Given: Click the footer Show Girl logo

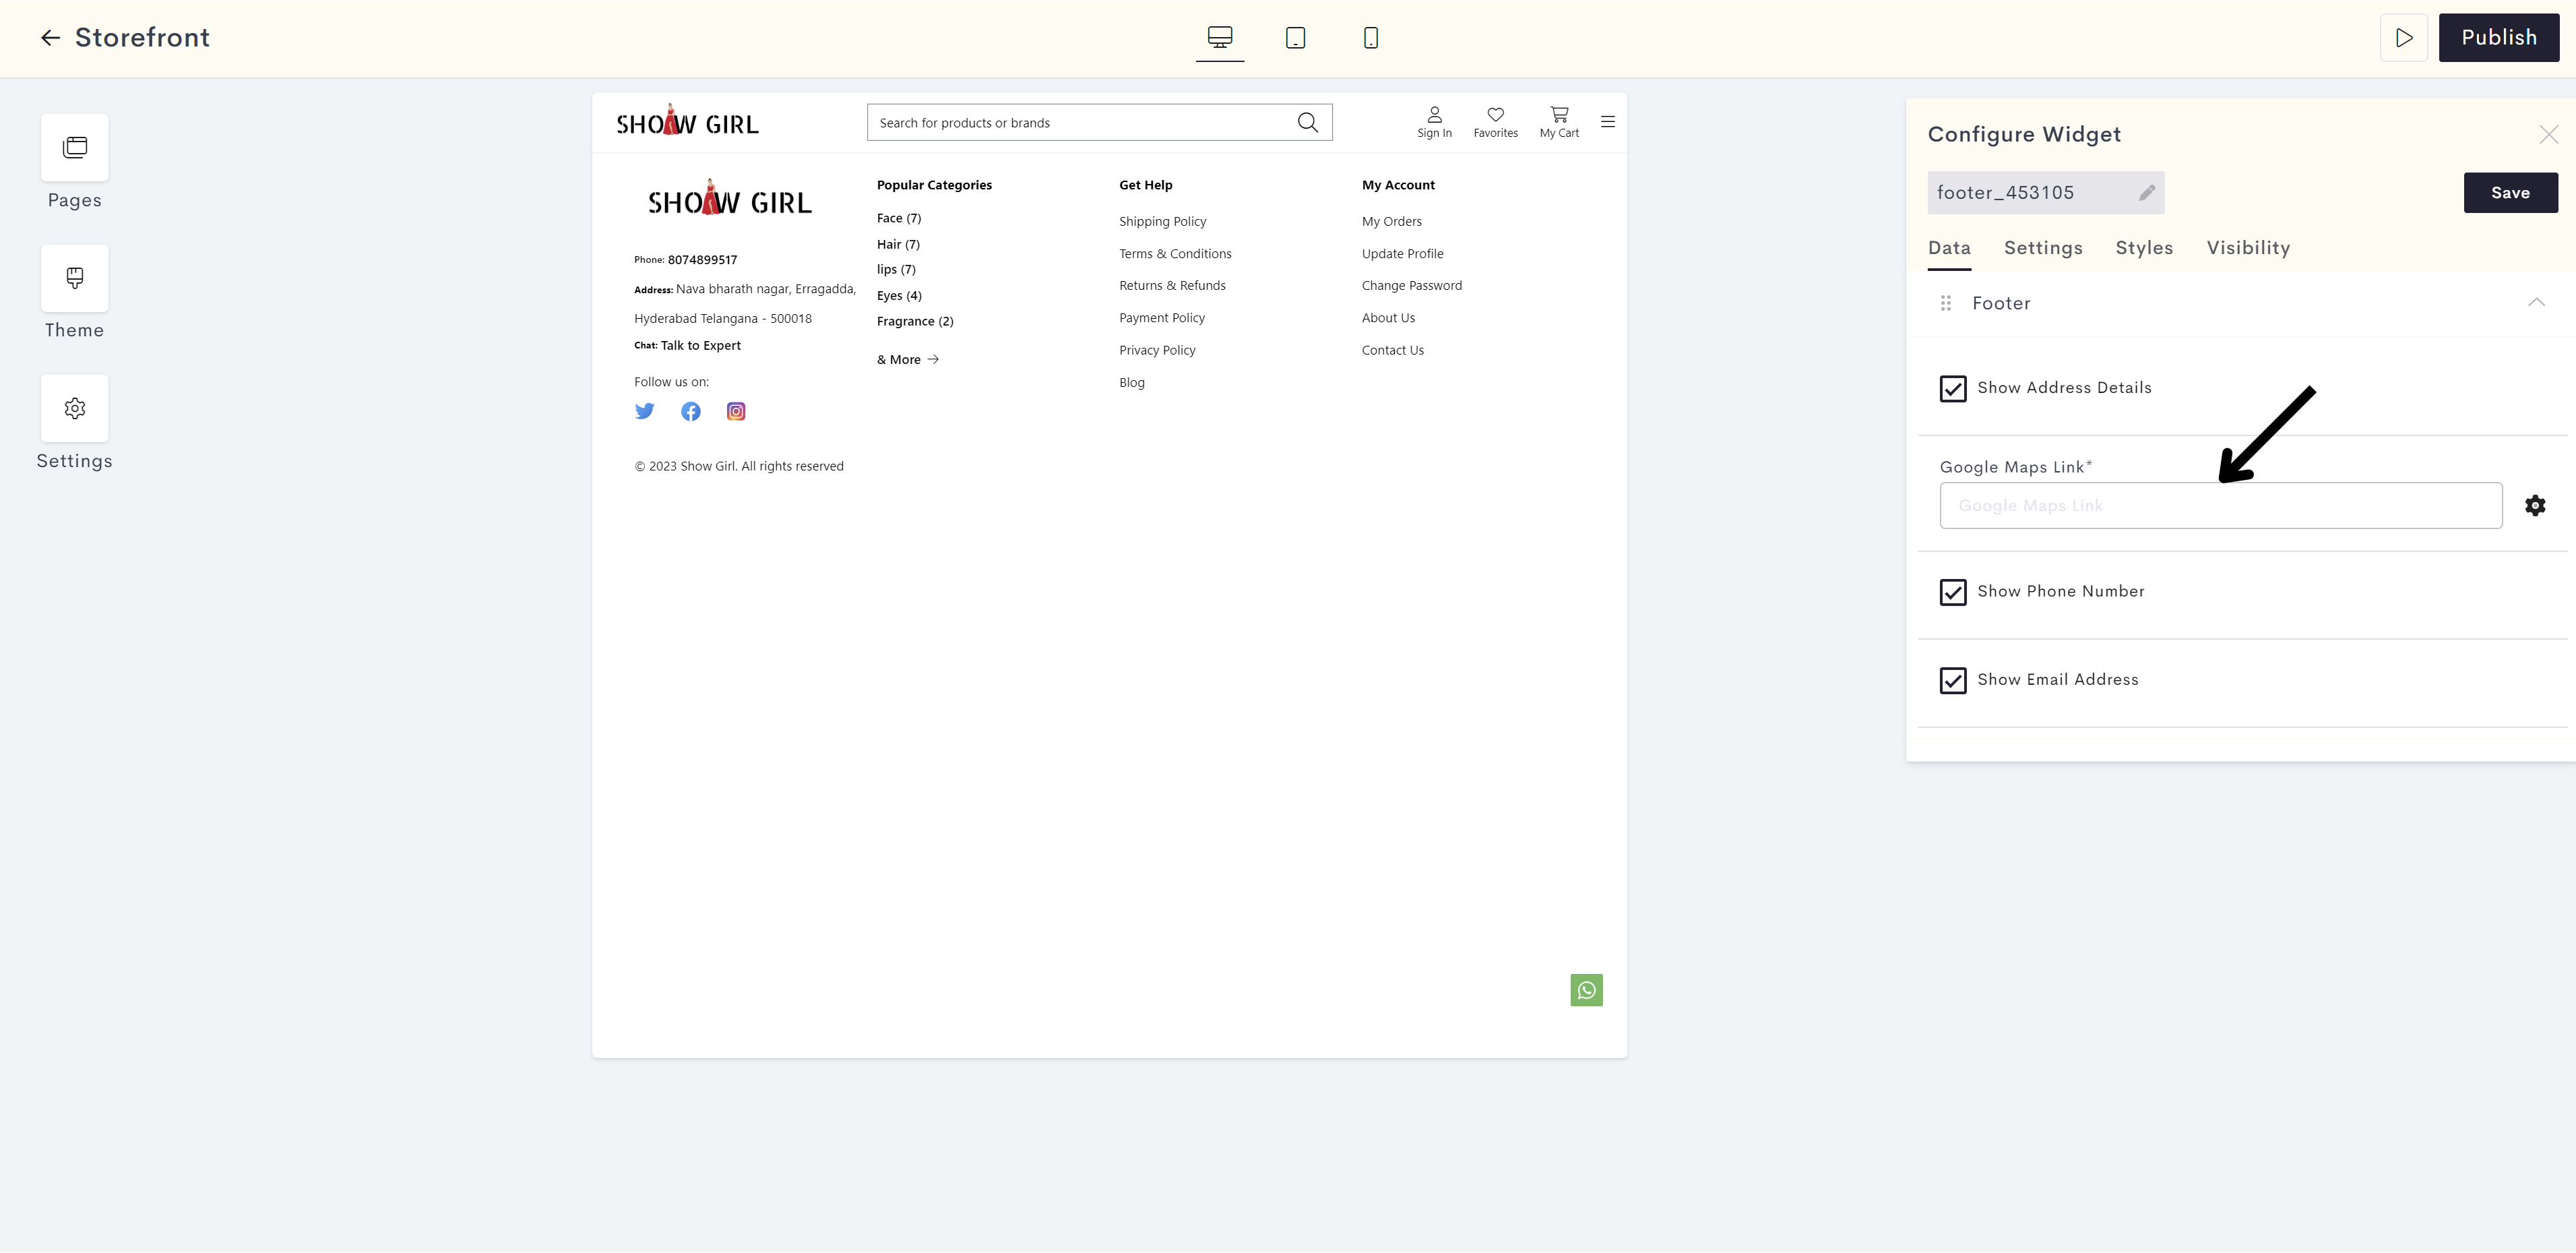Looking at the screenshot, I should pyautogui.click(x=730, y=199).
